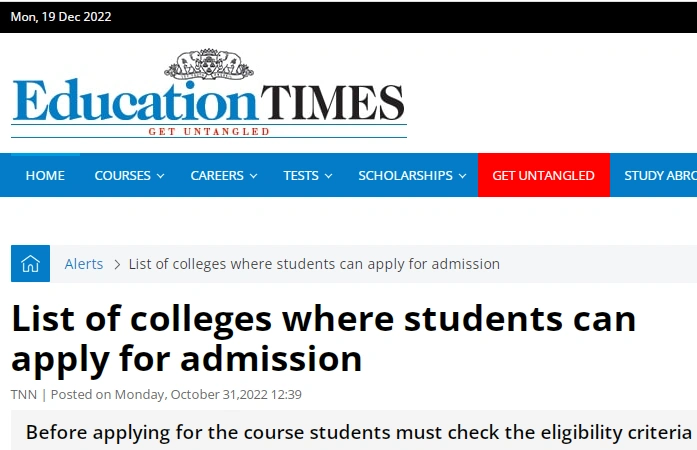Click the red GET UNTANGLED nav button
Image resolution: width=697 pixels, height=450 pixels.
(x=544, y=175)
